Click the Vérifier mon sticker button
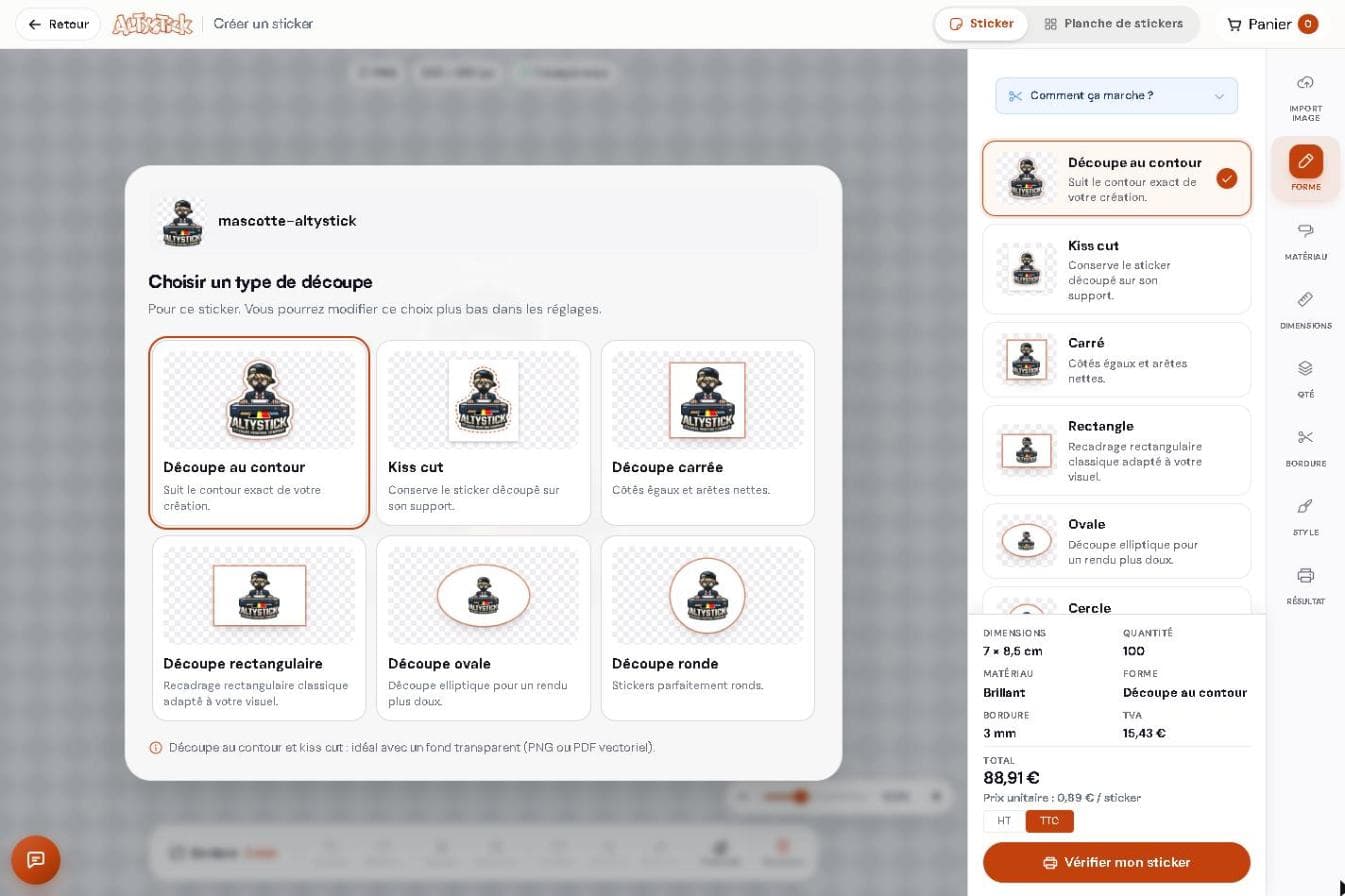This screenshot has width=1345, height=896. click(x=1116, y=862)
